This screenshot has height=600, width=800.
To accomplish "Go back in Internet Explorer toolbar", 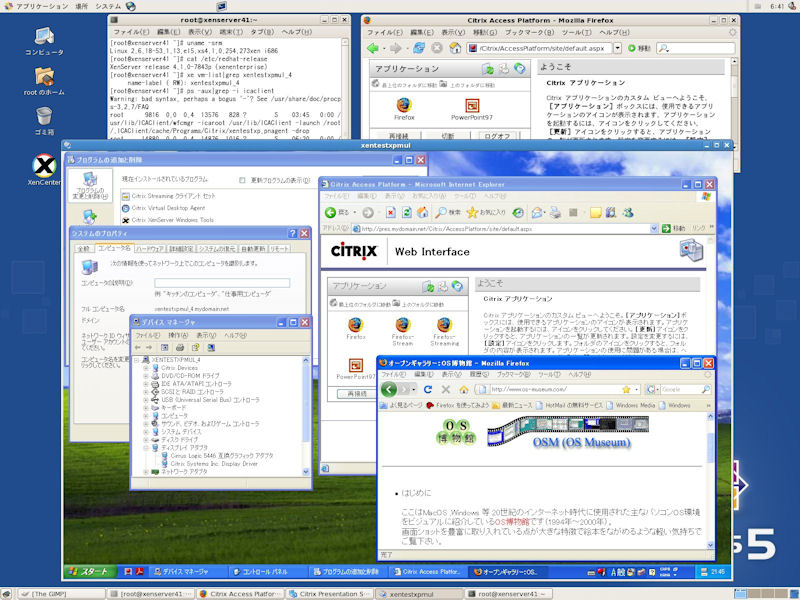I will click(x=337, y=212).
